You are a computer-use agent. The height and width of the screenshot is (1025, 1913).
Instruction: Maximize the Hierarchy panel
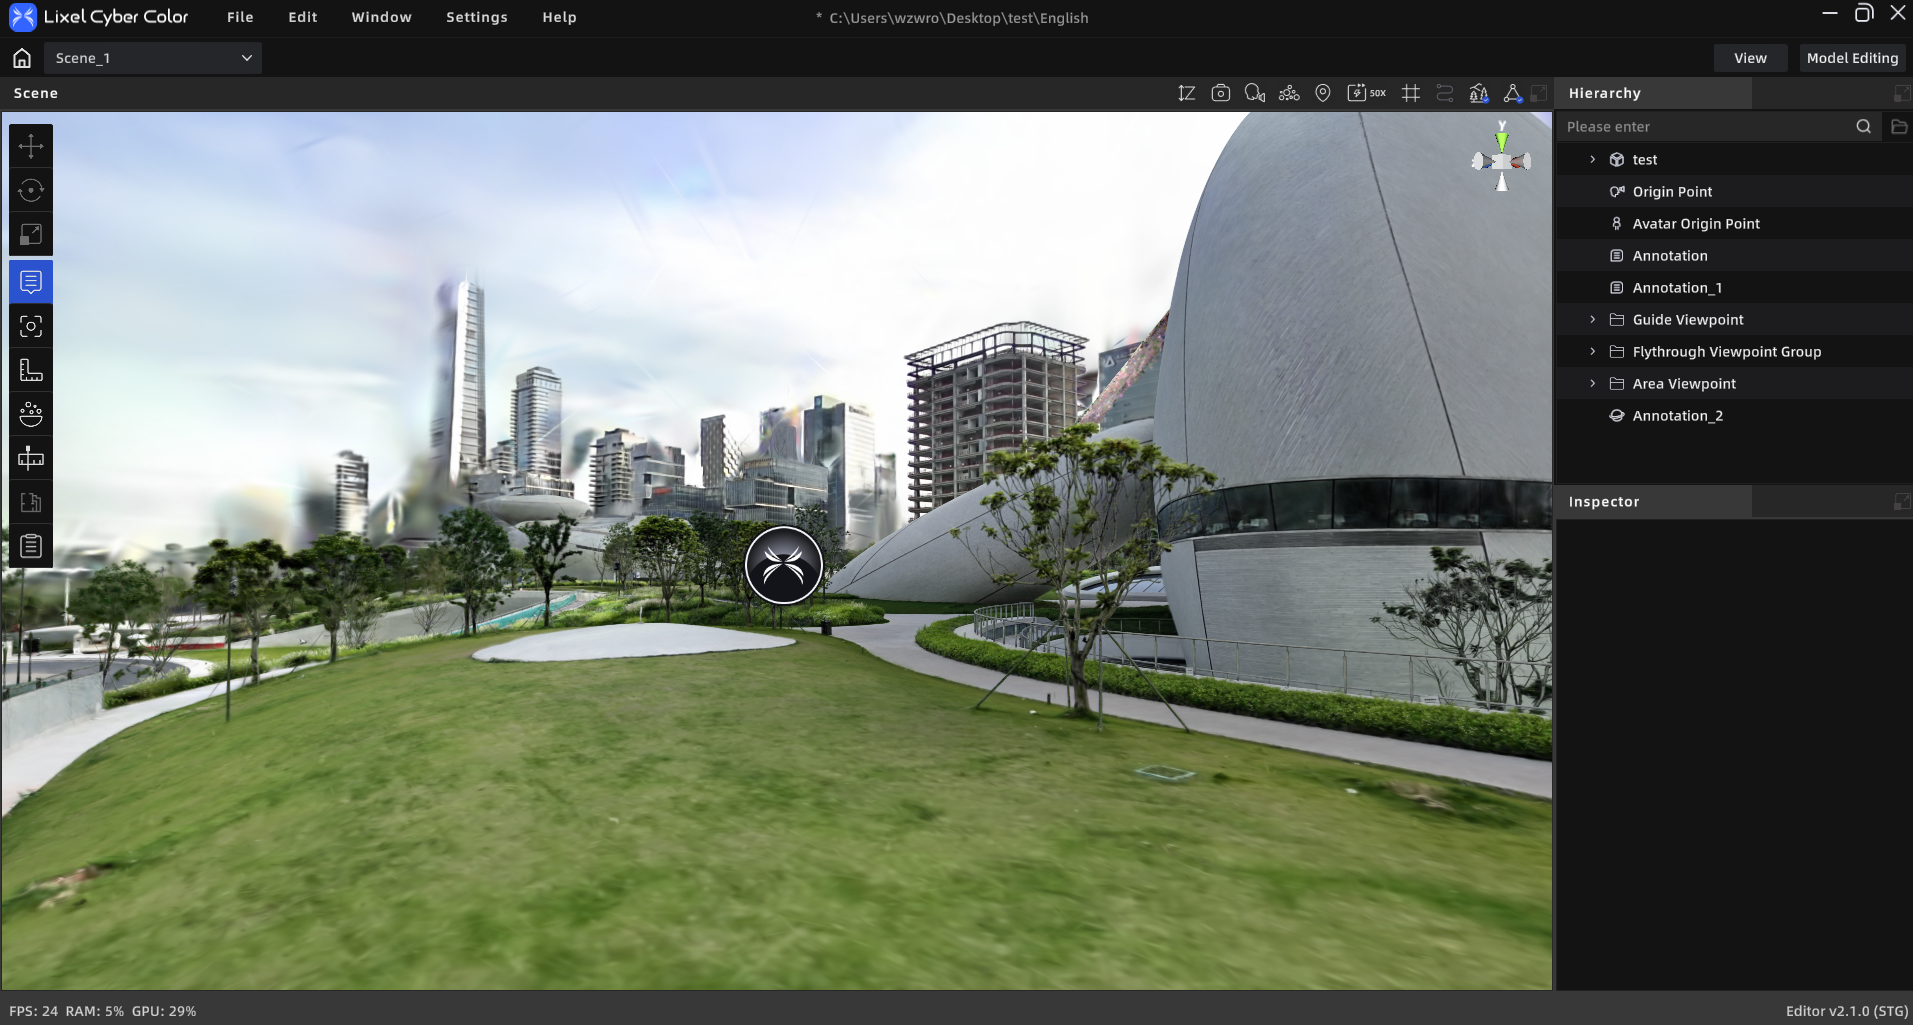1902,93
